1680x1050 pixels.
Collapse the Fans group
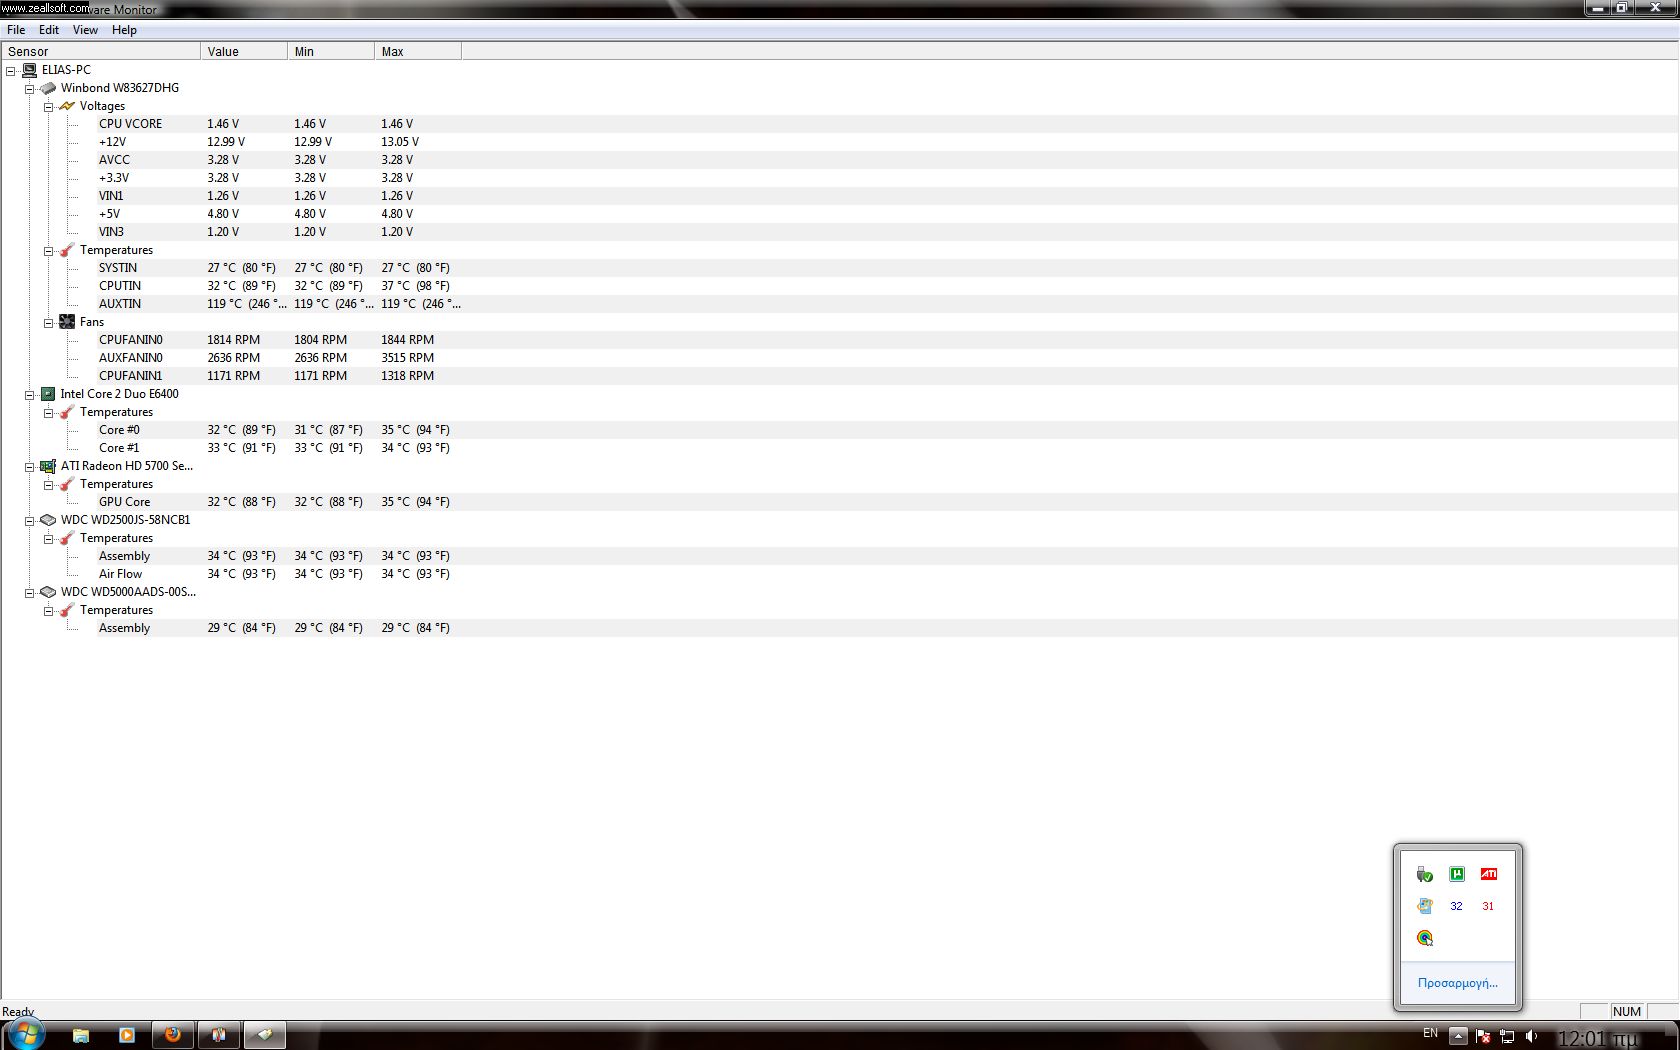point(48,323)
